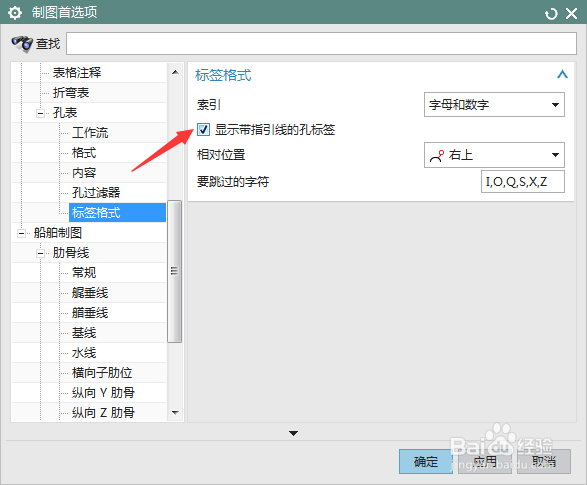Select 表格注释 in the tree
The width and height of the screenshot is (587, 485).
(77, 73)
